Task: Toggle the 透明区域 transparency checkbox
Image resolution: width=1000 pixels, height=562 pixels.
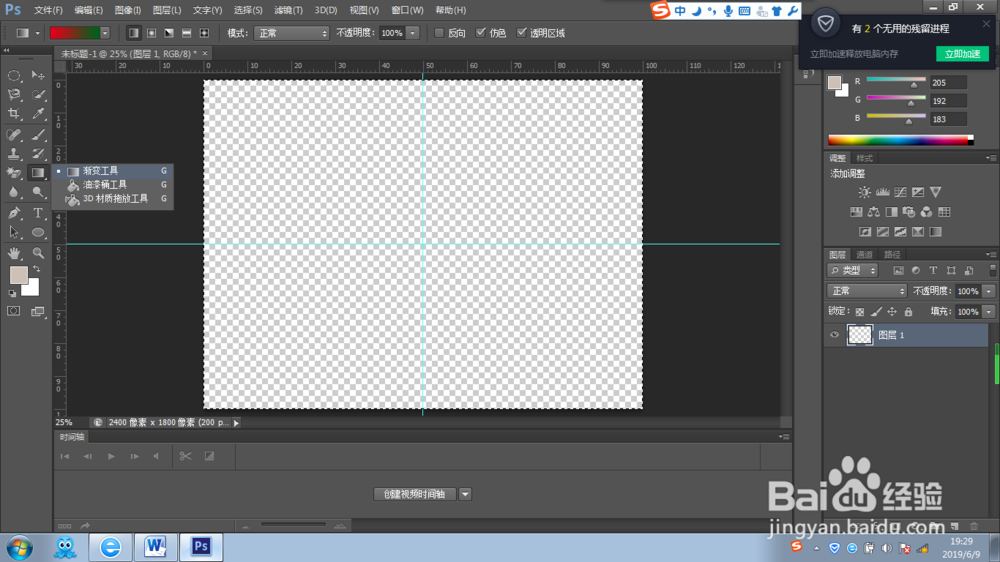Action: point(521,33)
